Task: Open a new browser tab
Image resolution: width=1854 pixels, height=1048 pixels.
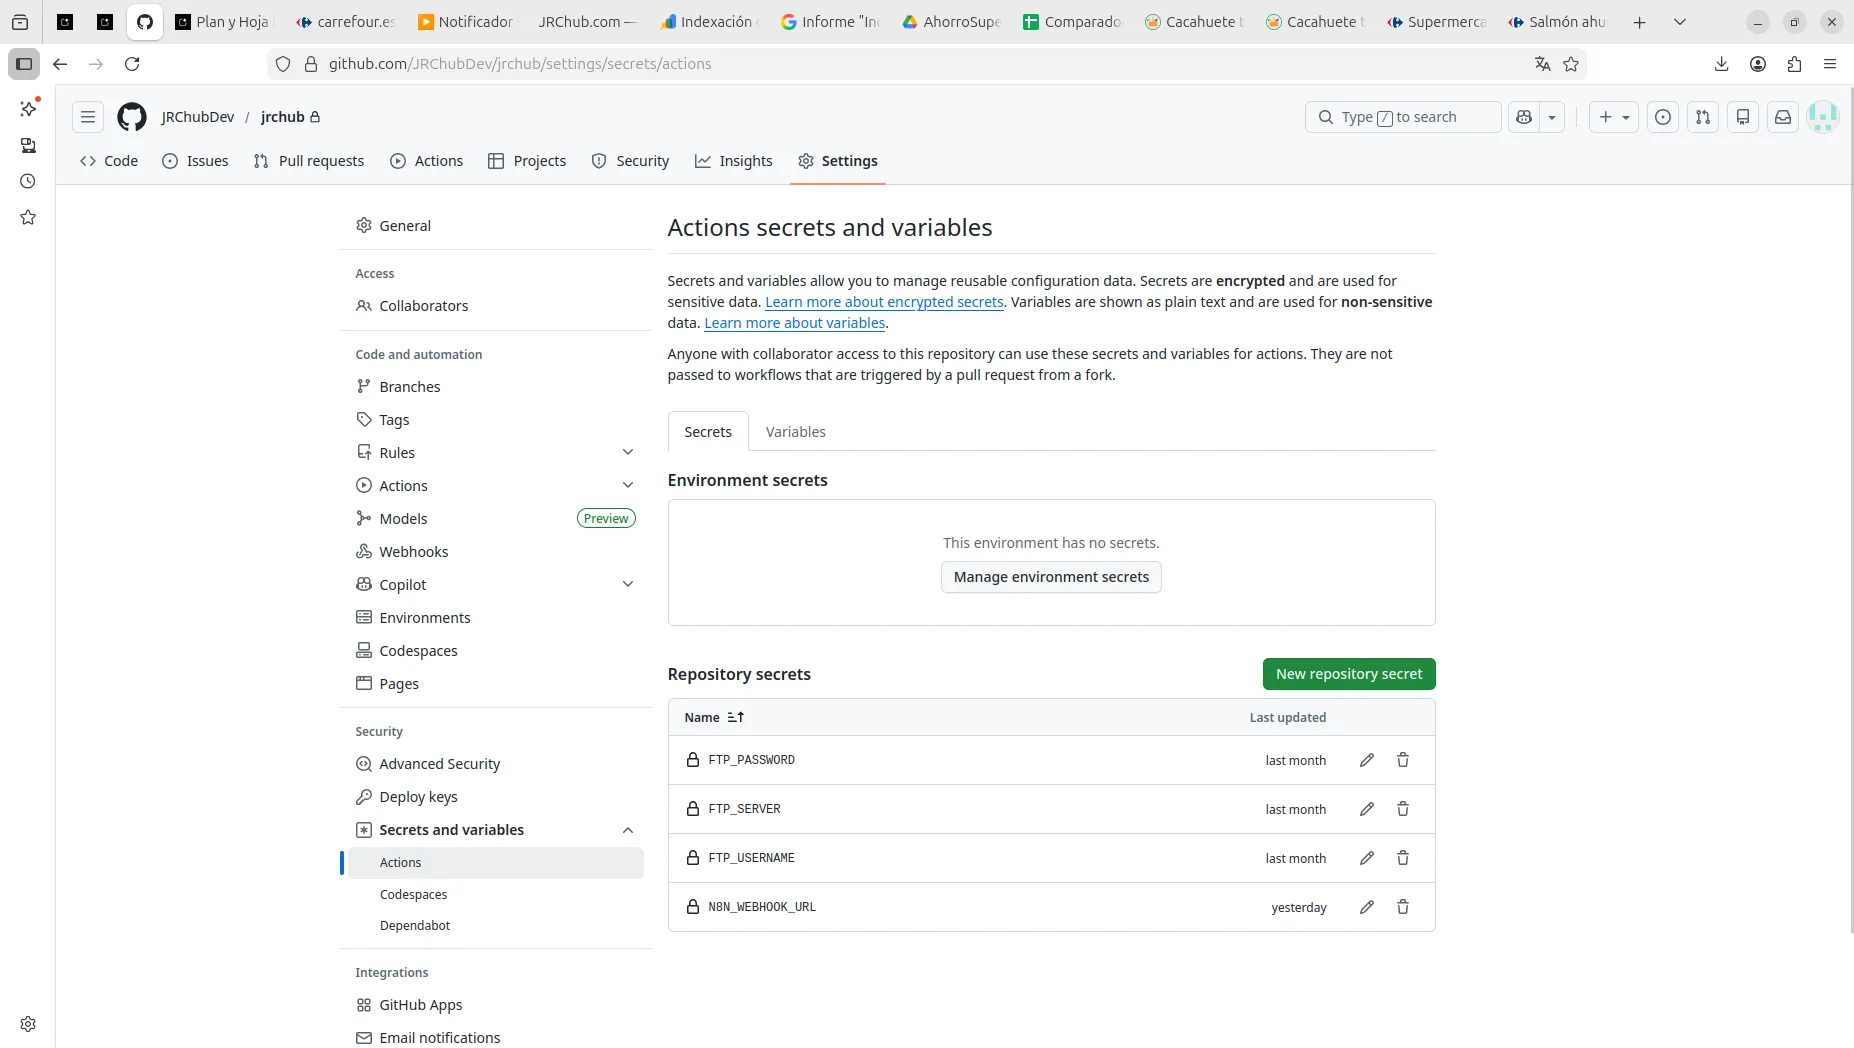Action: click(x=1640, y=22)
